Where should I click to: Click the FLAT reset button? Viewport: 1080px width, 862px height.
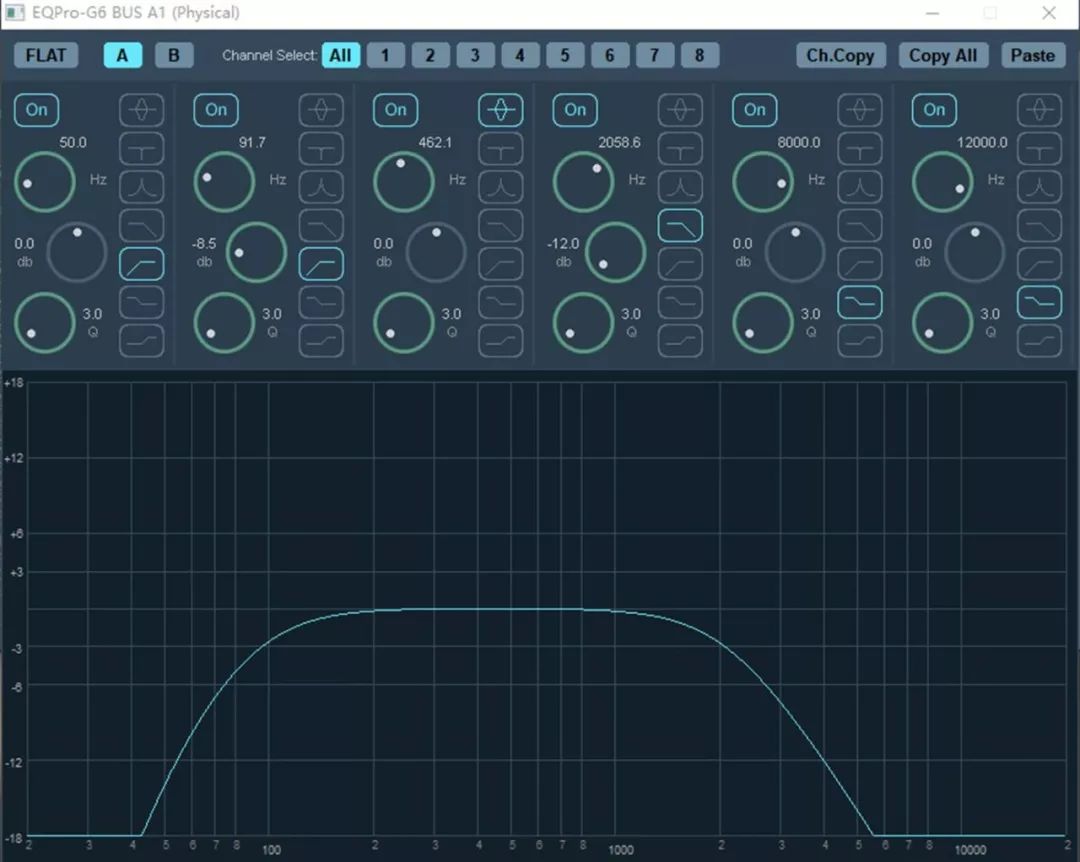[x=46, y=55]
